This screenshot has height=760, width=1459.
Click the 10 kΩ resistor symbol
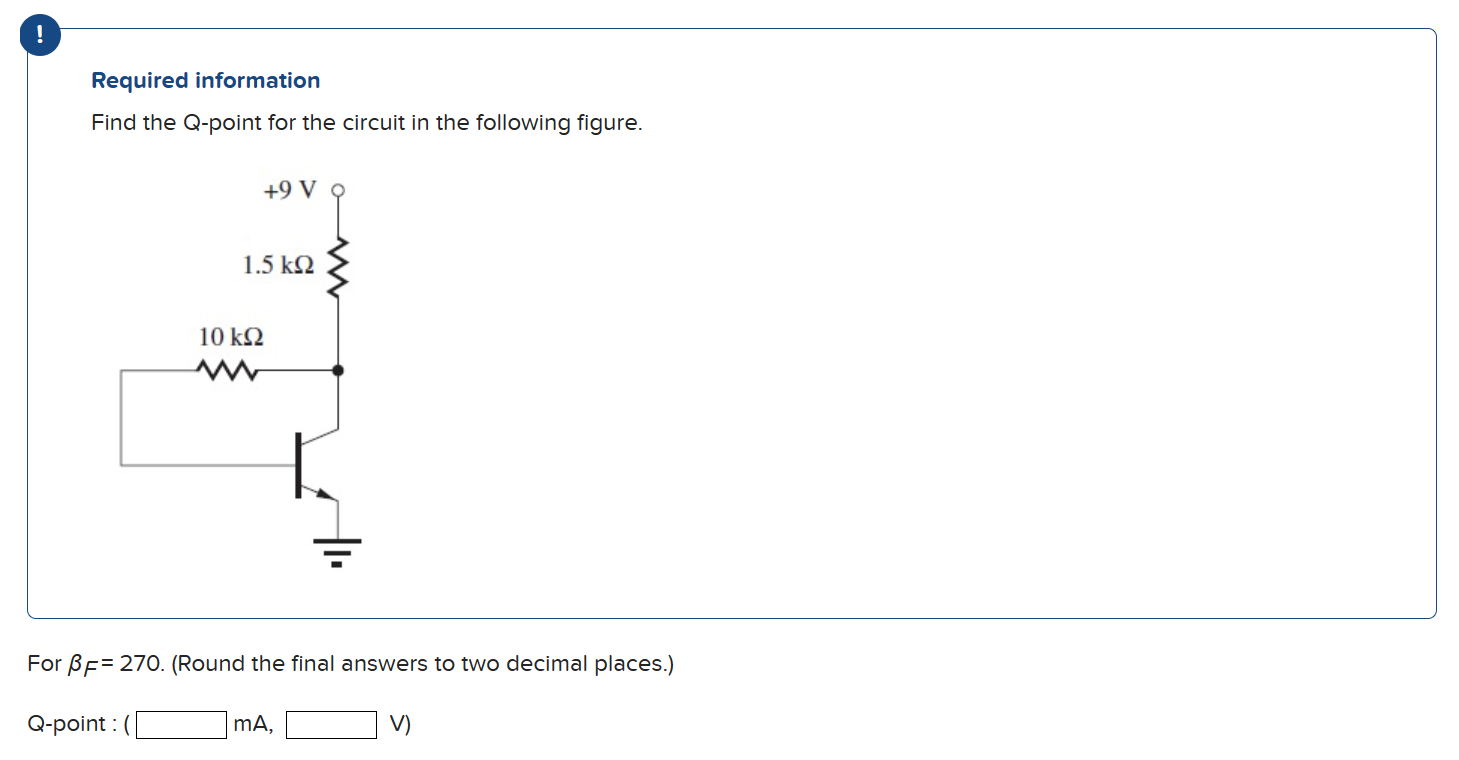pos(228,369)
